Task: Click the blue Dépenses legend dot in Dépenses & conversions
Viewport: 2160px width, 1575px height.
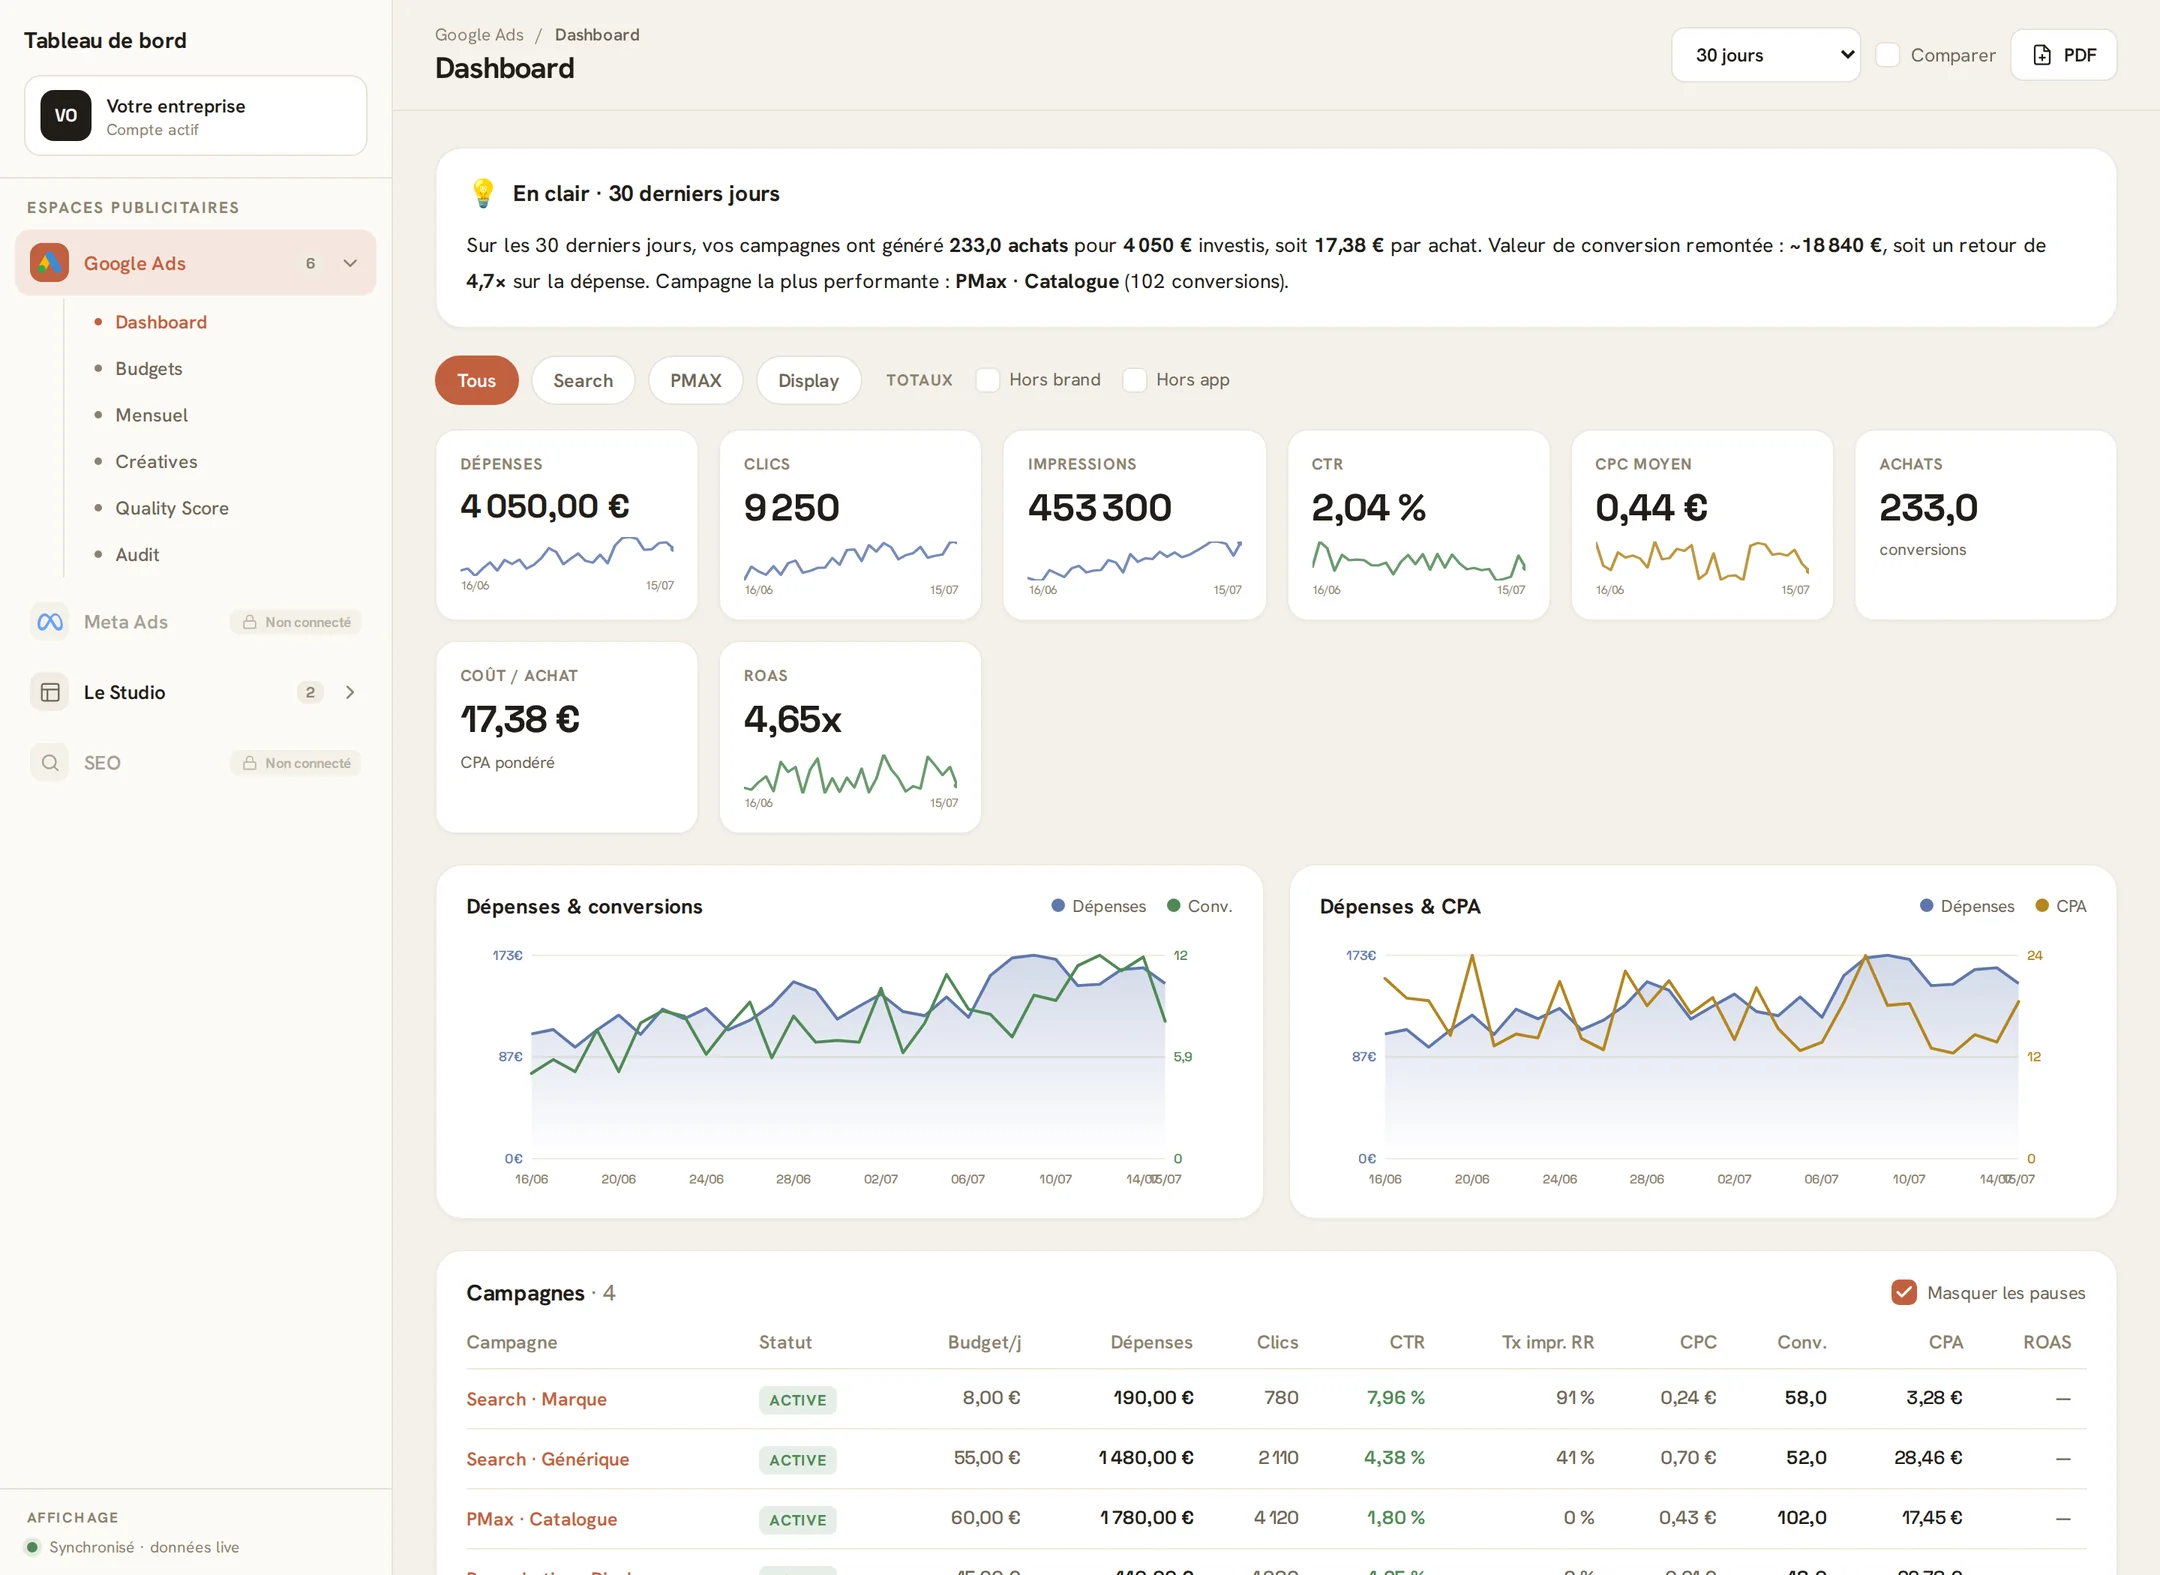Action: [1058, 905]
